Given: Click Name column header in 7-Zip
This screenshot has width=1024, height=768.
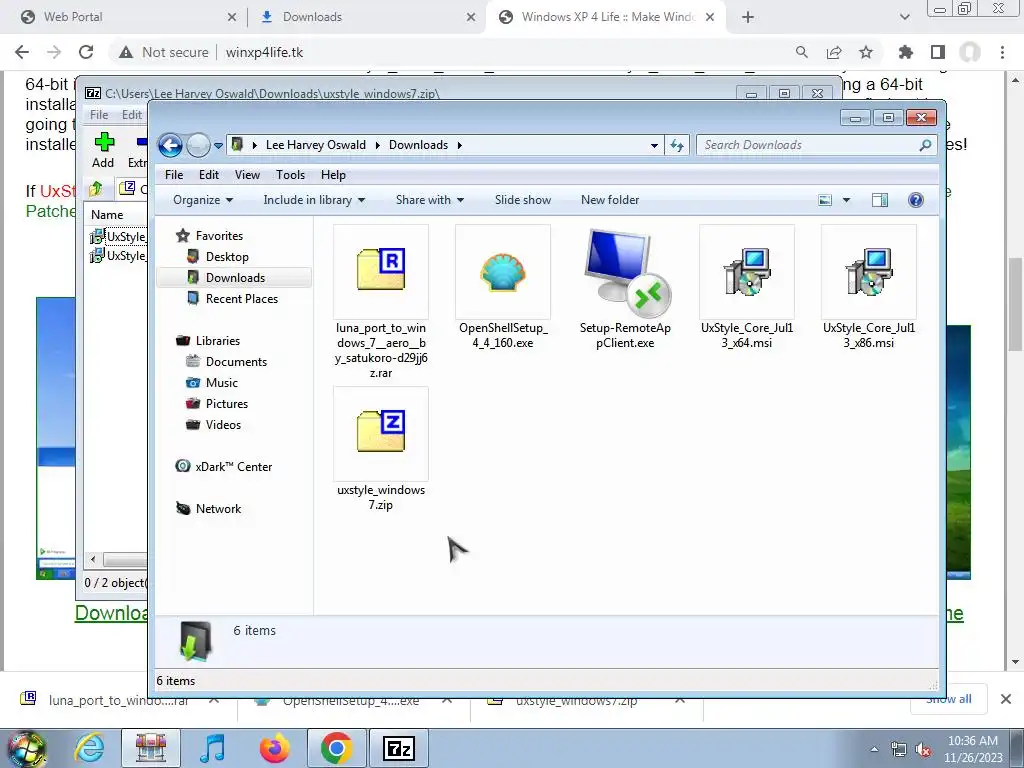Looking at the screenshot, I should (x=107, y=215).
